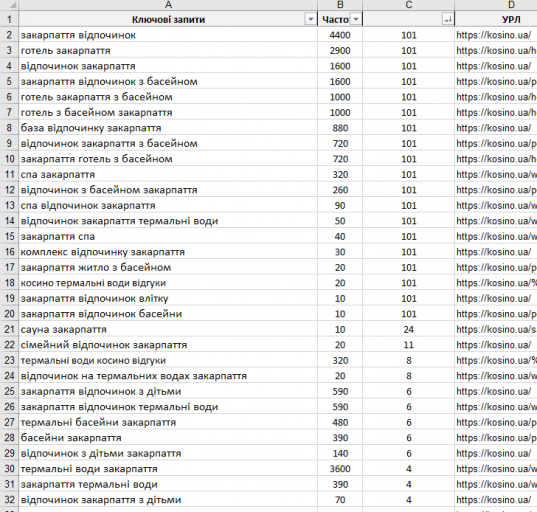The width and height of the screenshot is (537, 512).
Task: Select column C header
Action: 409,5
